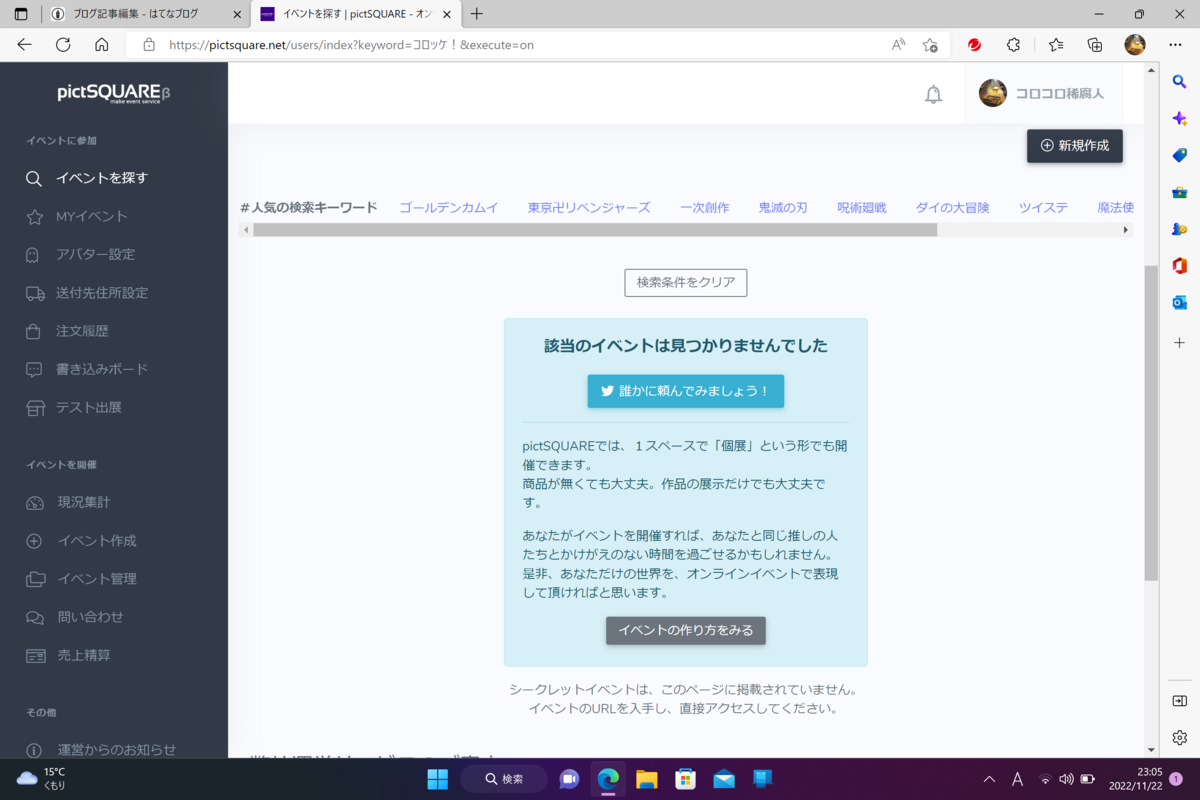Screen dimensions: 1200x800
Task: Click the keyword scrollbar right arrow
Action: point(1126,230)
